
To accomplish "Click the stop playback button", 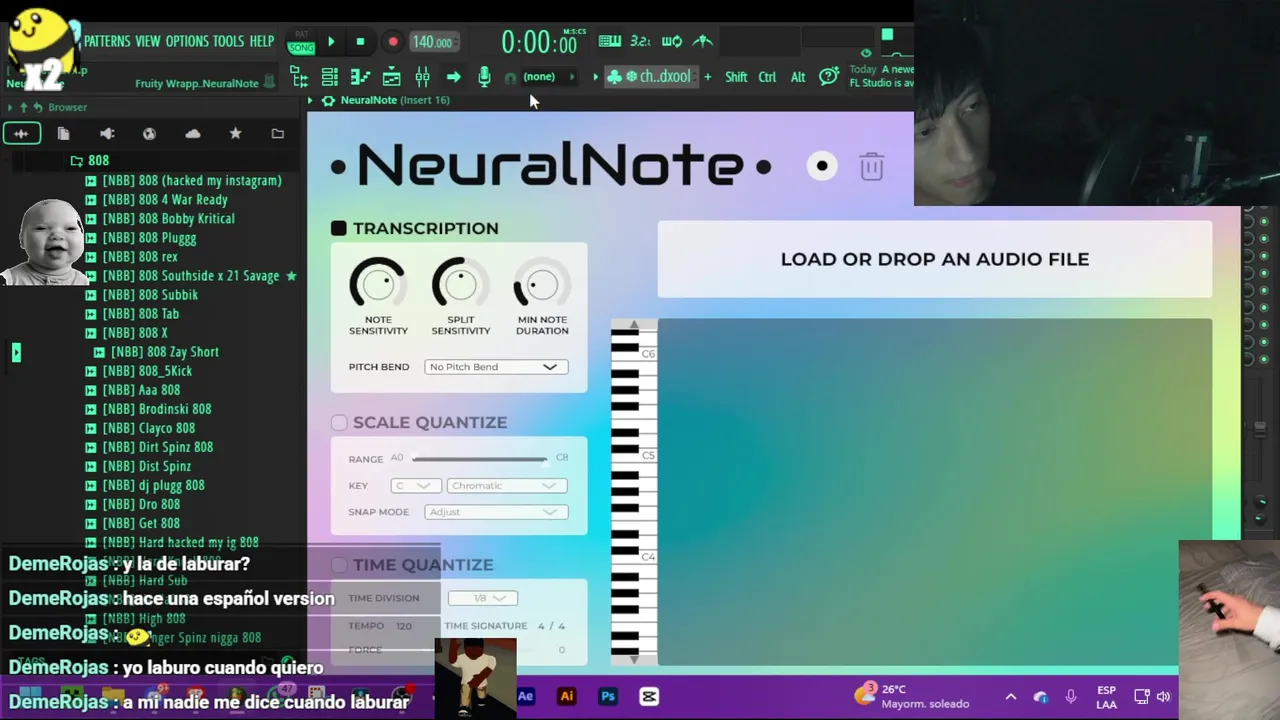I will point(360,42).
